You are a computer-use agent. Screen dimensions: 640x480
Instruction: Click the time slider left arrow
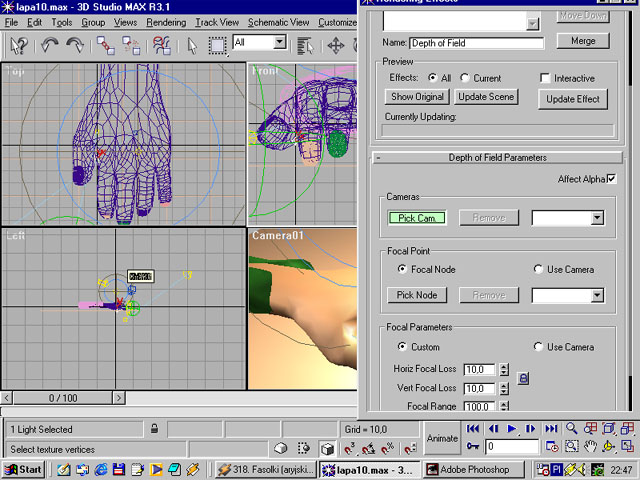pos(7,398)
